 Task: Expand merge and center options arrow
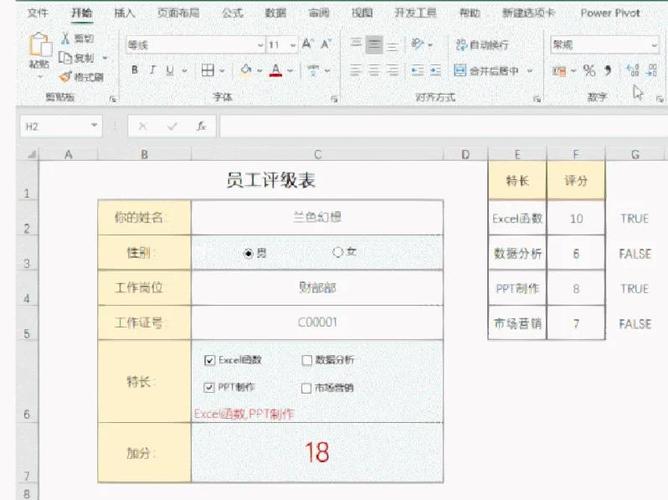(x=530, y=70)
